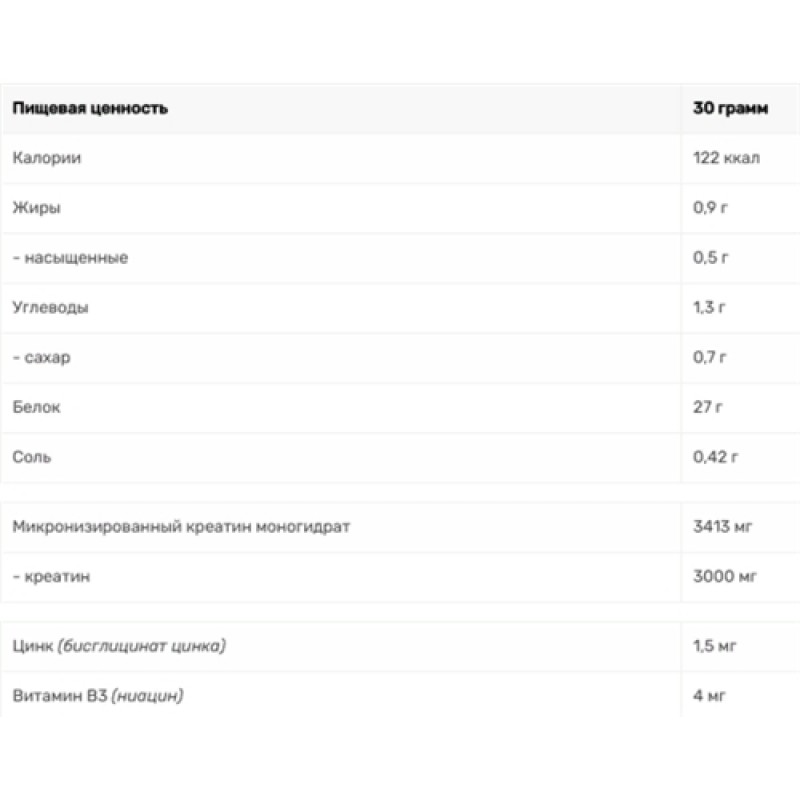Click the "1,3 г" carbohydrates value
The image size is (800, 800).
pyautogui.click(x=710, y=308)
